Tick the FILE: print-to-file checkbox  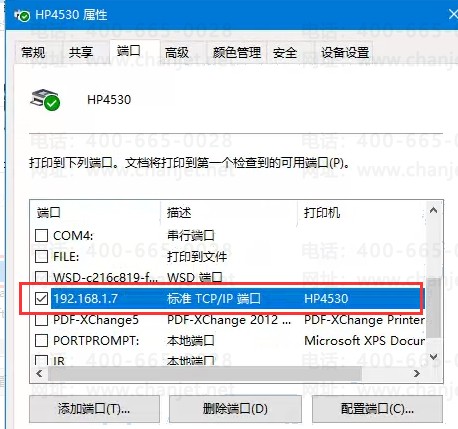point(41,256)
